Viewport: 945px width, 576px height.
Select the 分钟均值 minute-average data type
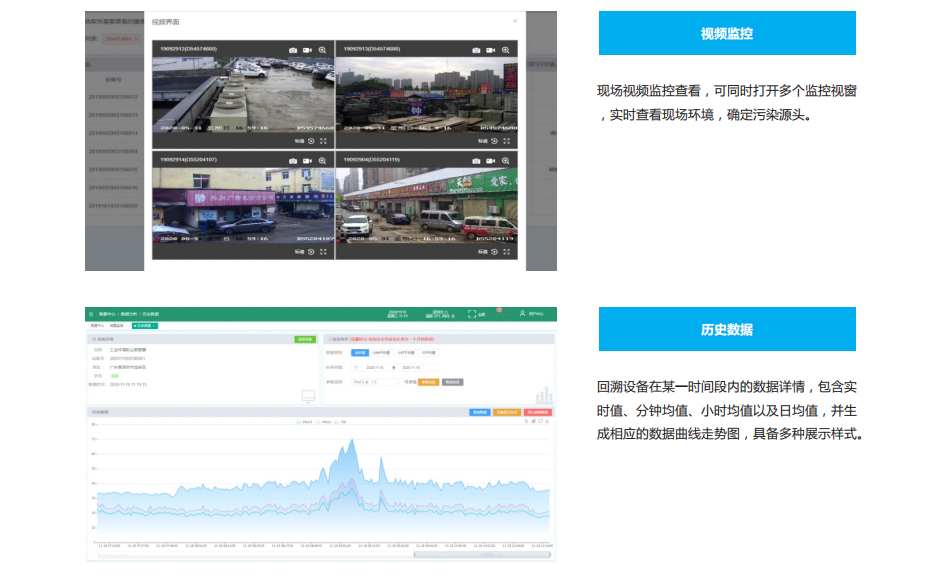click(x=381, y=352)
